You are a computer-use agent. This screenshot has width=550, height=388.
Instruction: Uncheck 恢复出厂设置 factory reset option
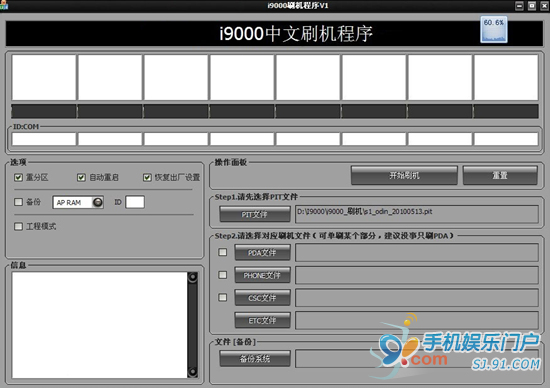pyautogui.click(x=147, y=178)
